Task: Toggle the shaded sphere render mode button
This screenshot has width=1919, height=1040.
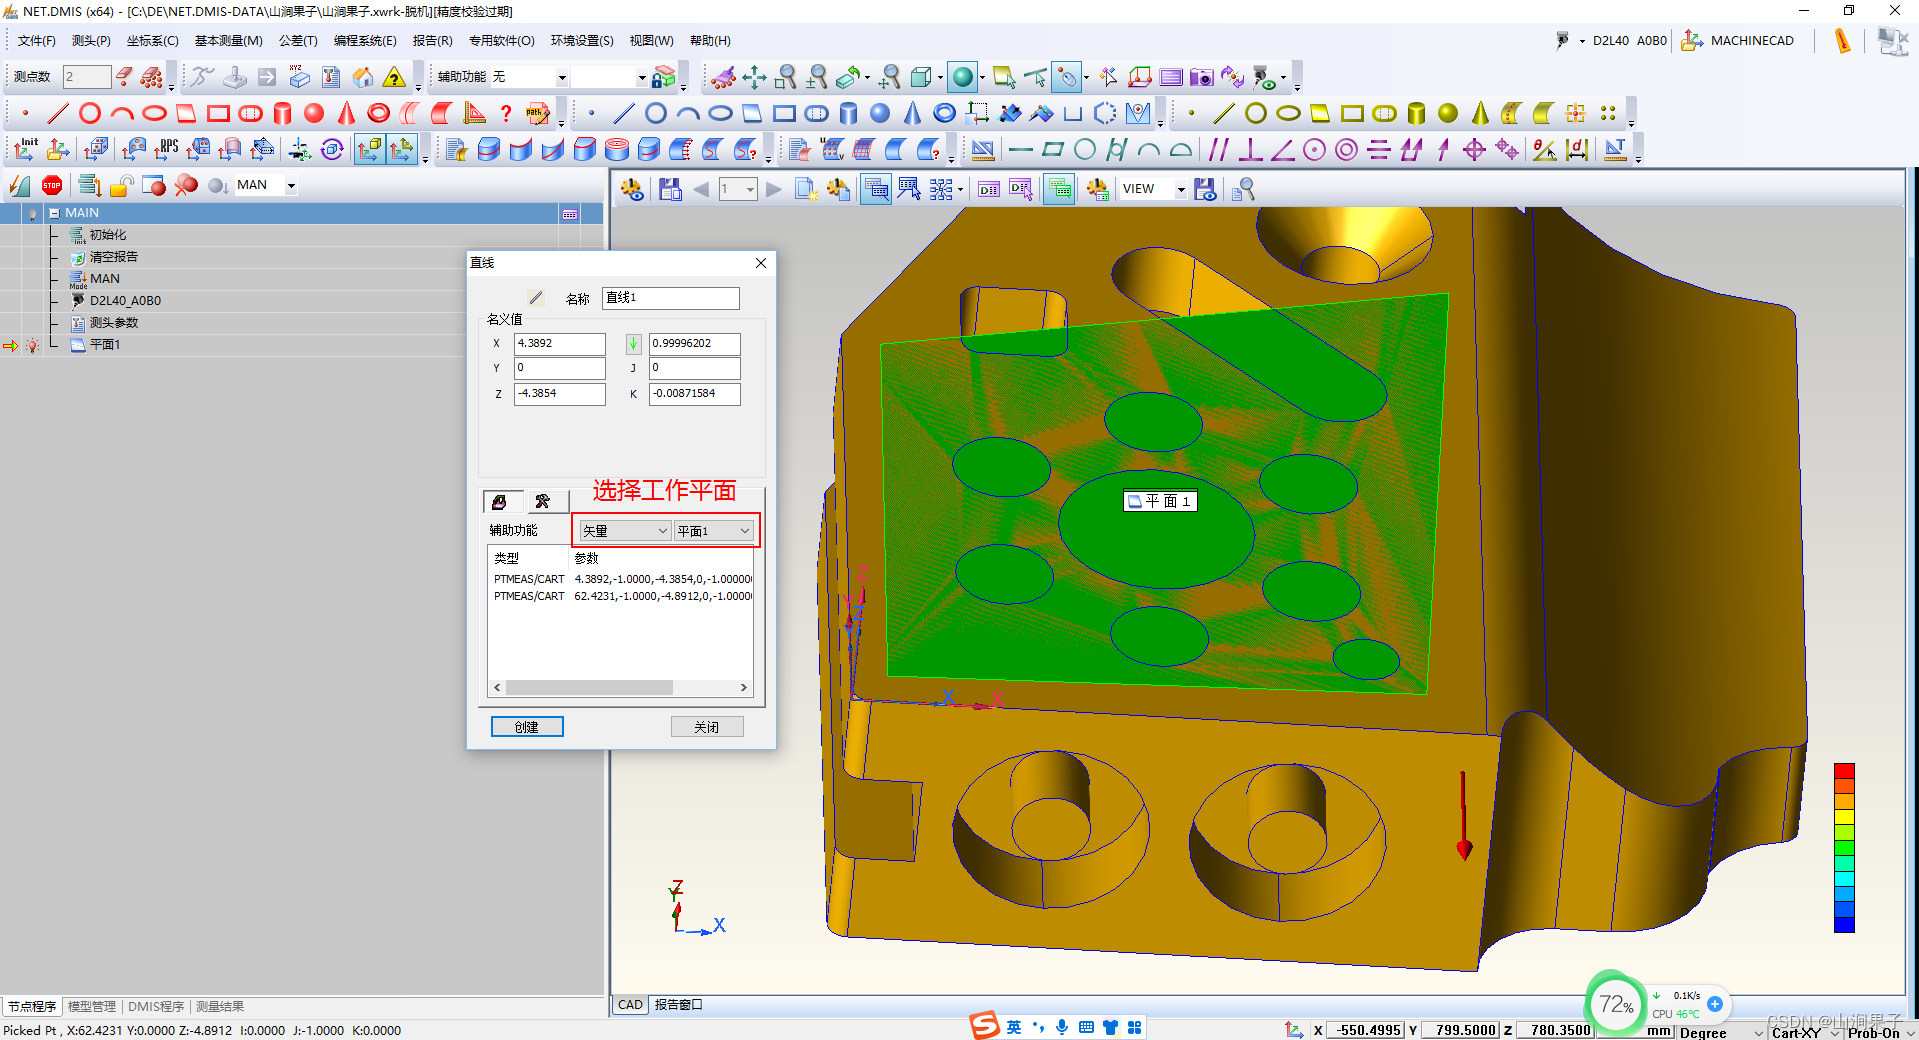Action: 963,77
